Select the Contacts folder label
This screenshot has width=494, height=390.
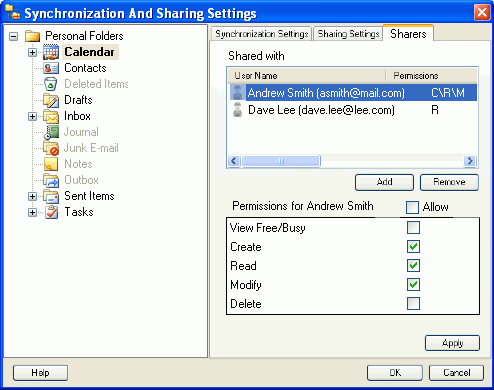click(85, 68)
